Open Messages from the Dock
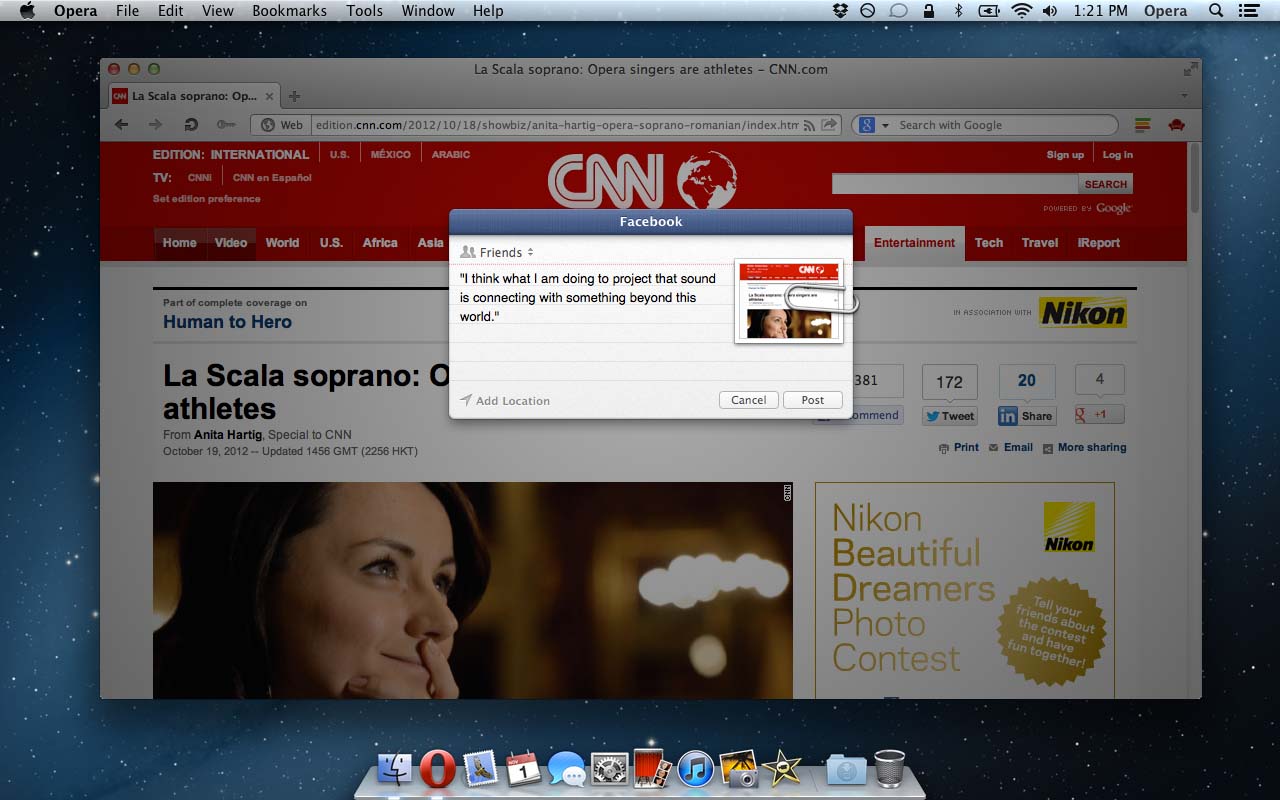The width and height of the screenshot is (1280, 800). tap(567, 769)
